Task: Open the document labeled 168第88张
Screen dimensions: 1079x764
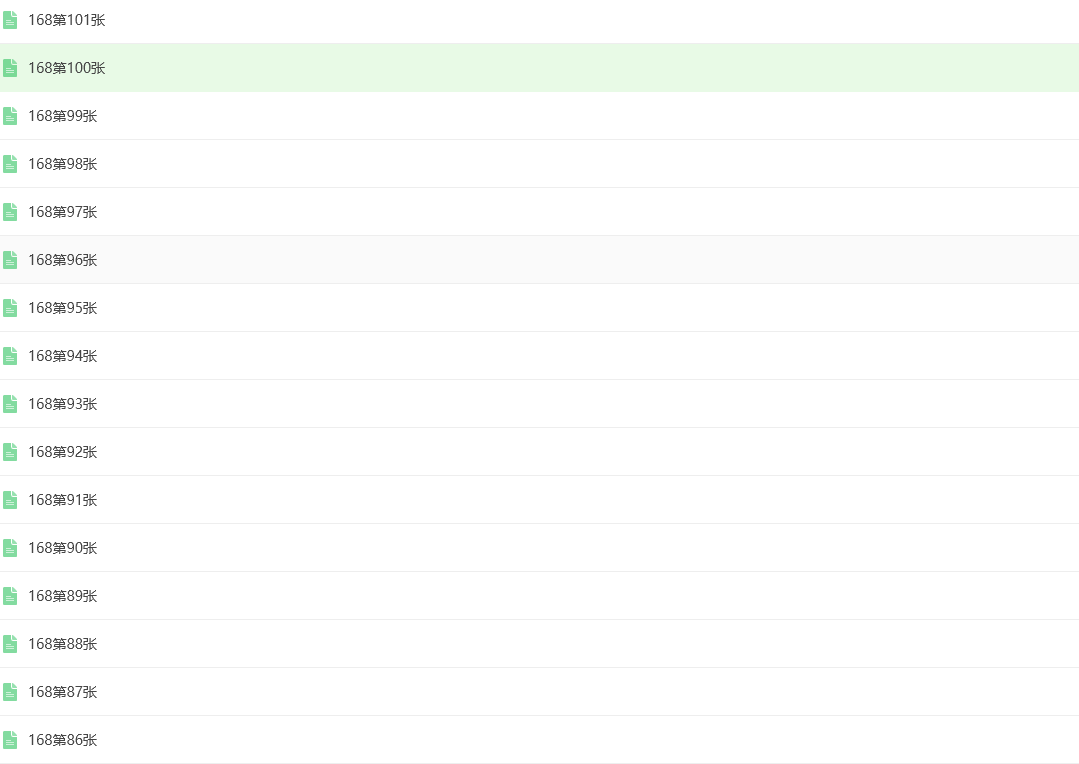Action: coord(63,644)
